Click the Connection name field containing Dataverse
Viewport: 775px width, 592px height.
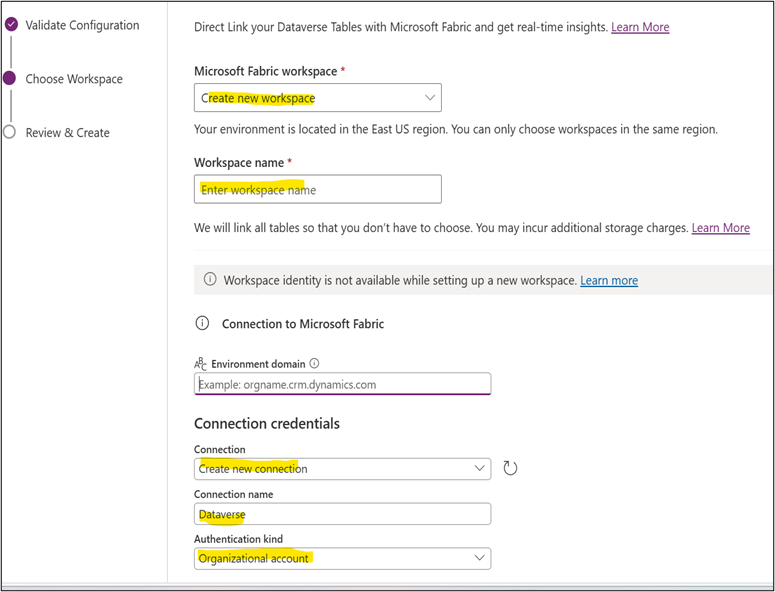coord(342,514)
